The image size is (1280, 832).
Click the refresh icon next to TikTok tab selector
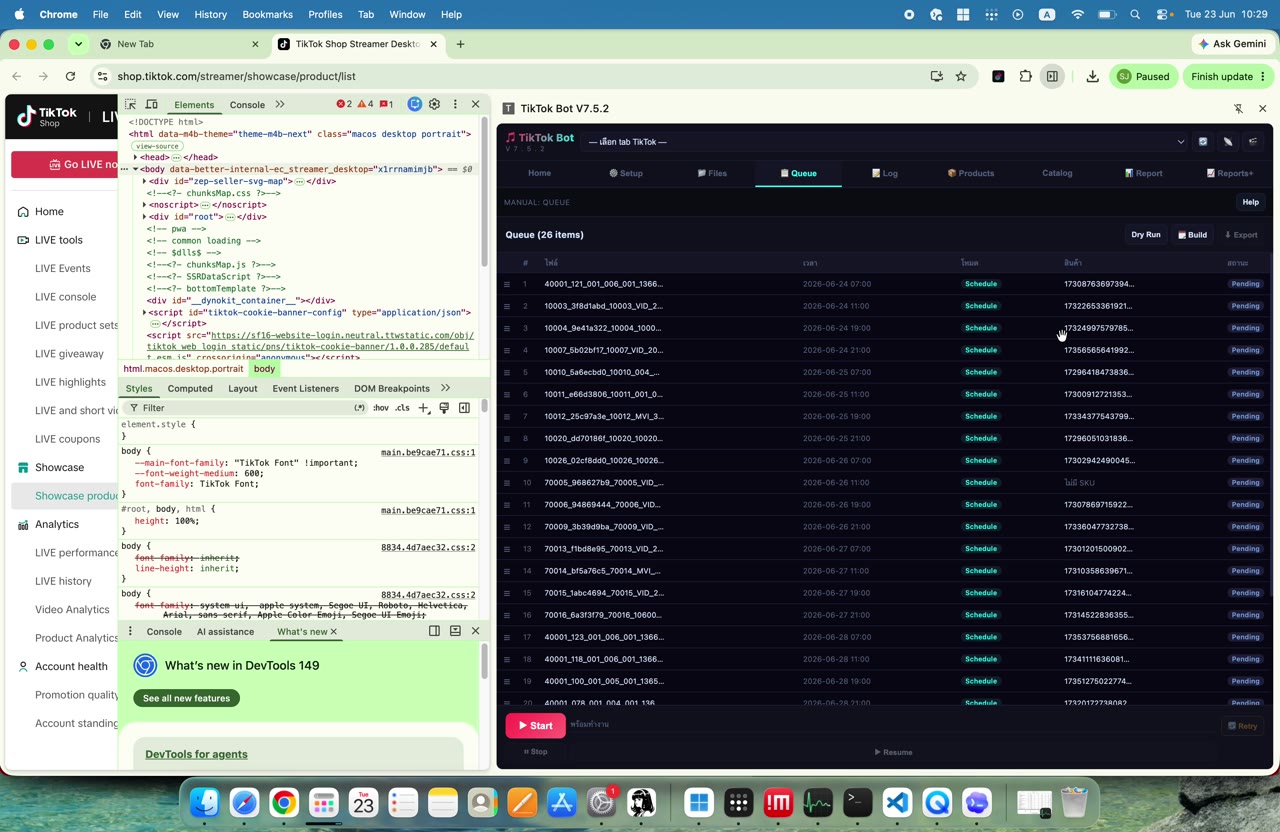(x=1203, y=142)
